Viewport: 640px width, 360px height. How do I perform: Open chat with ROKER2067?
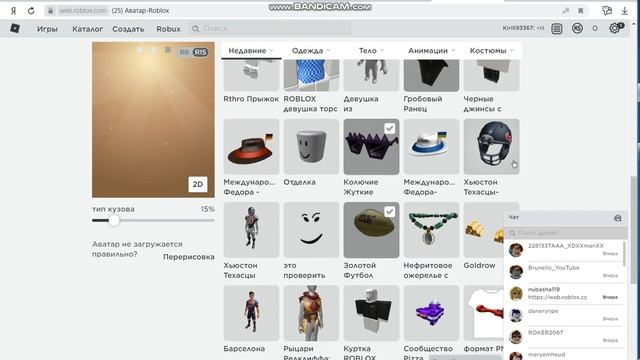[x=565, y=336]
